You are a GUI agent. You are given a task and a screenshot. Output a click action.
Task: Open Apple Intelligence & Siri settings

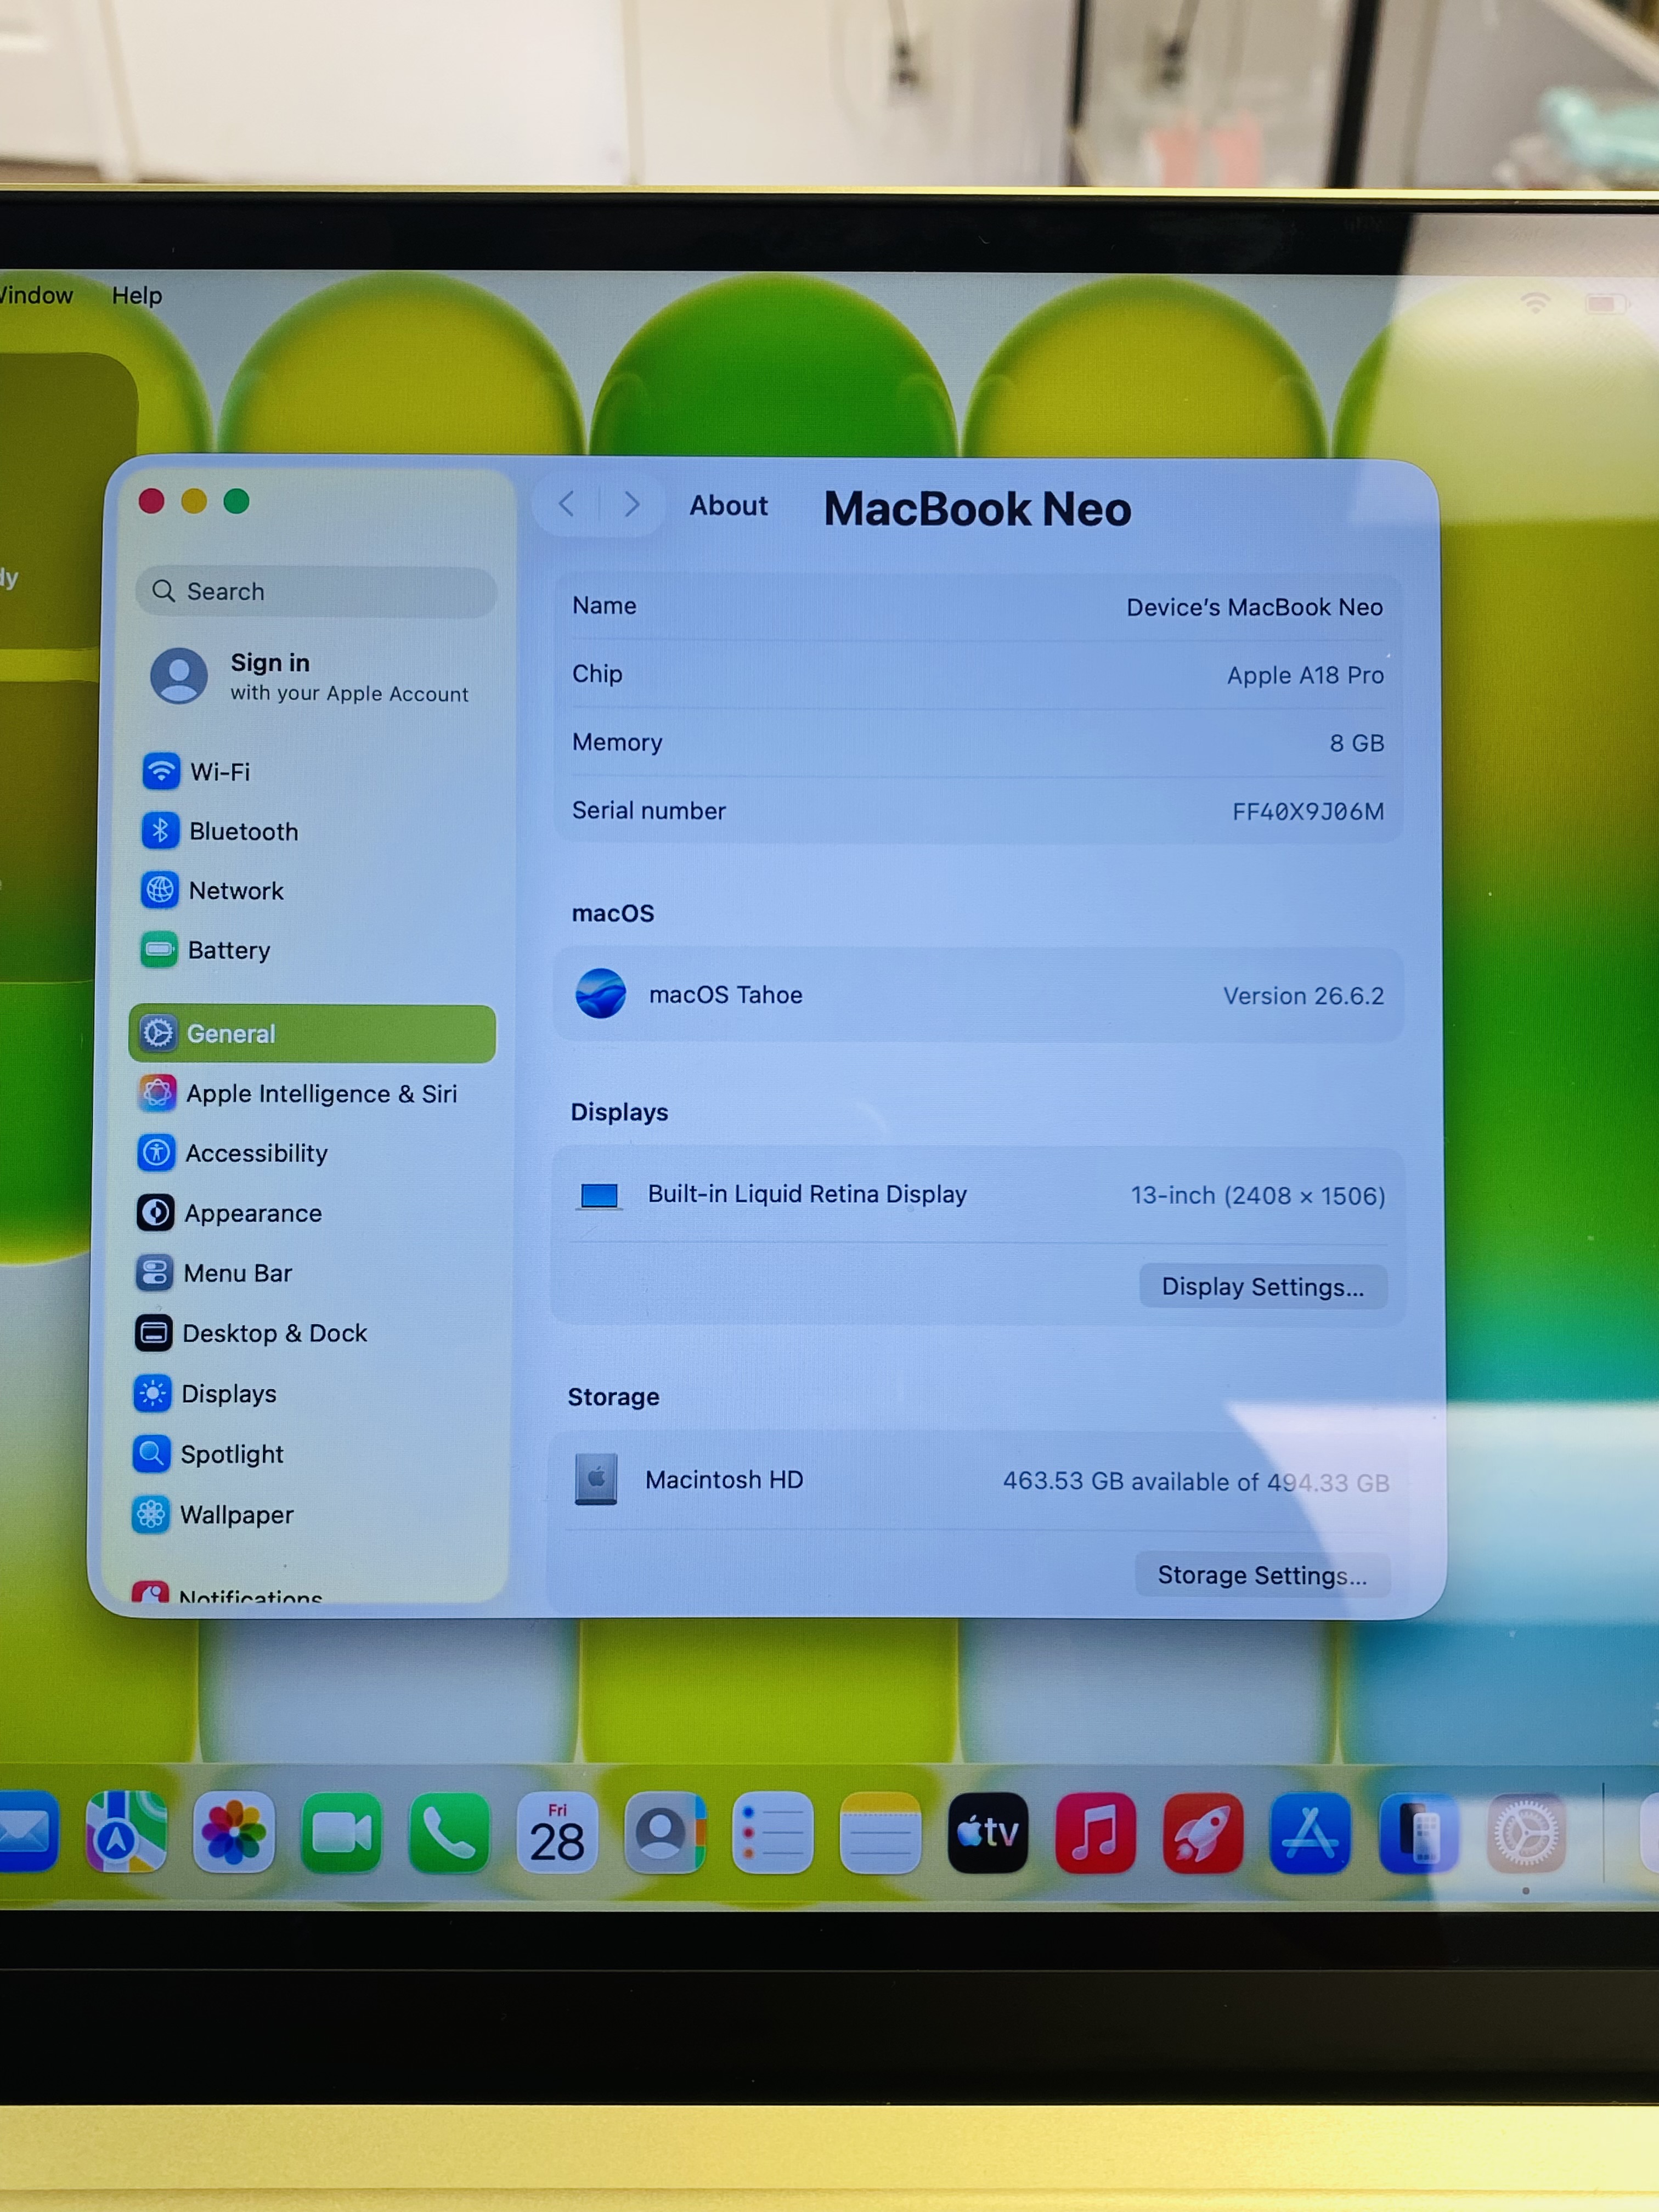[312, 1093]
